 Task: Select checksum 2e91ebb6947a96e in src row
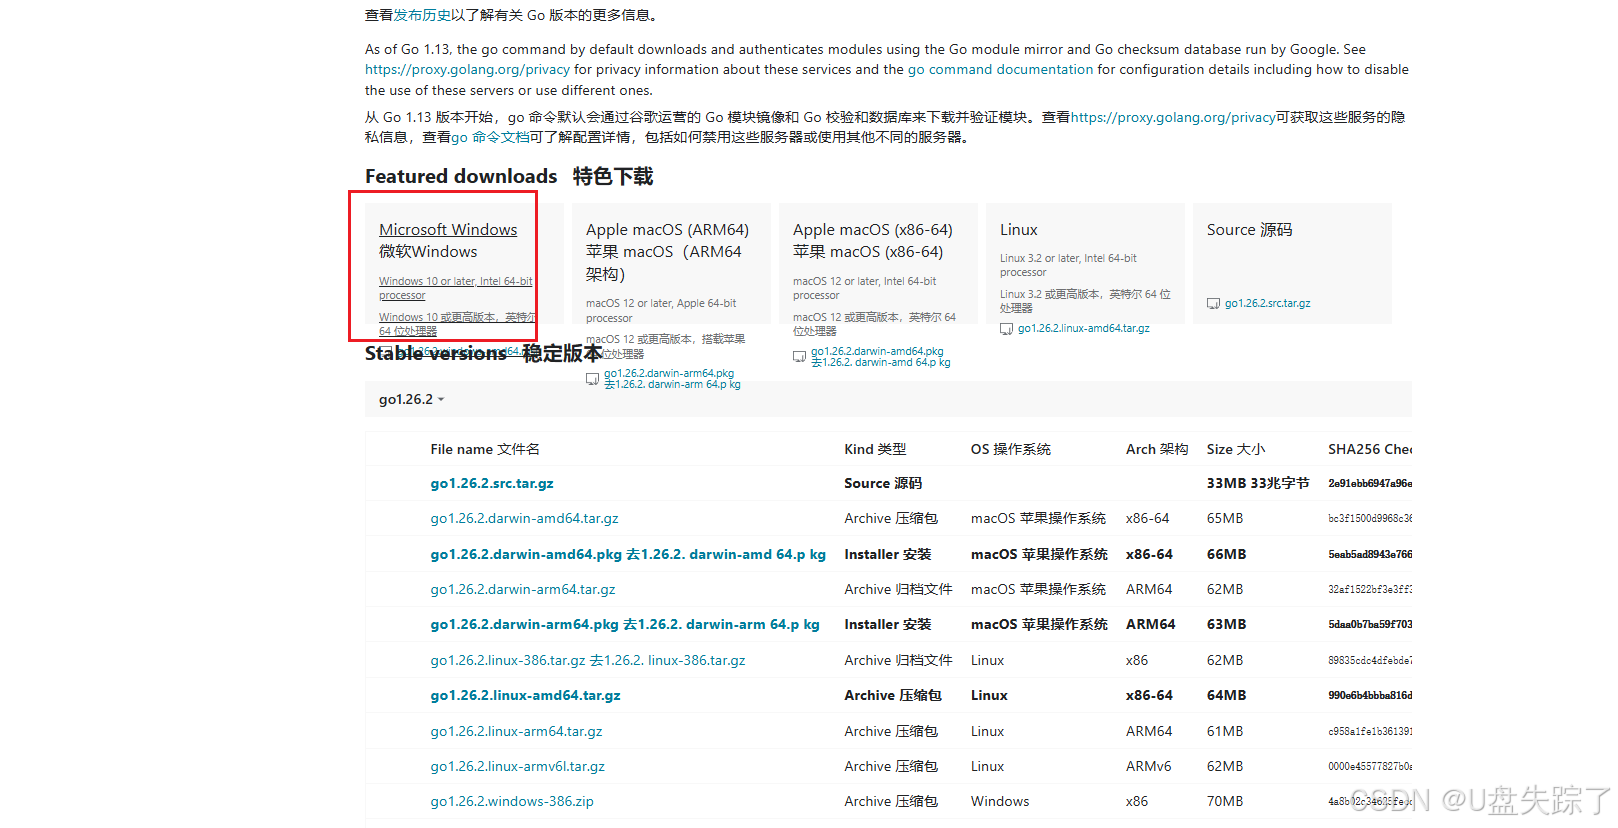1370,483
